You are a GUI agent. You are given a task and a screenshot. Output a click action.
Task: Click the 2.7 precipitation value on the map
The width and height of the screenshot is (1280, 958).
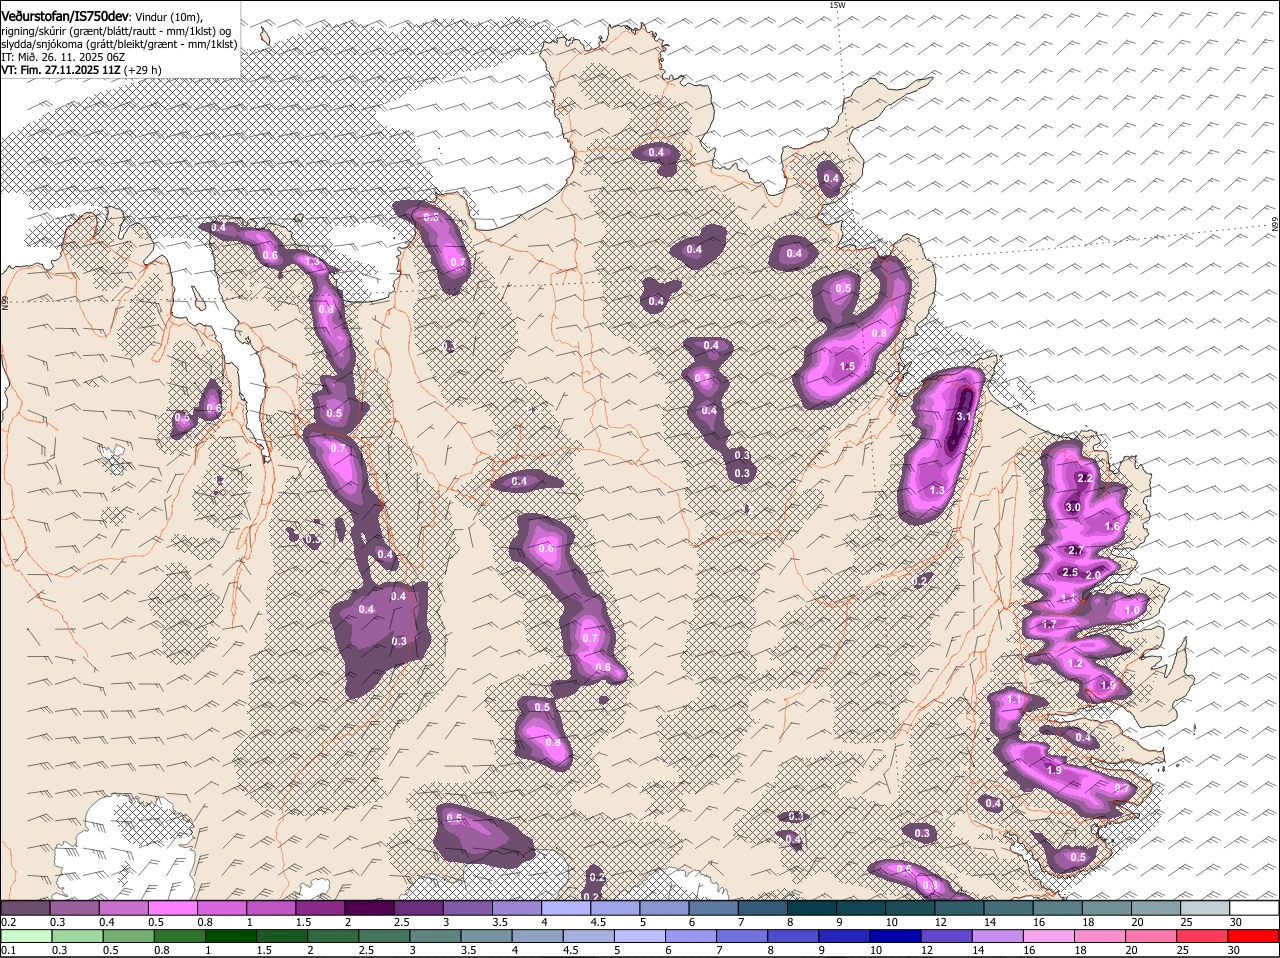tap(1076, 551)
